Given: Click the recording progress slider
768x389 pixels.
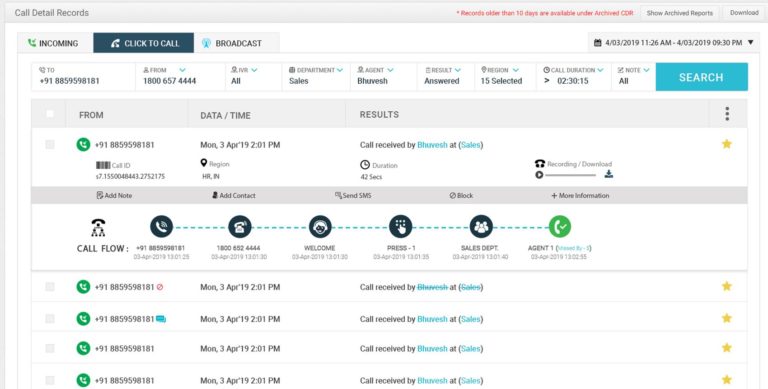Looking at the screenshot, I should pos(571,174).
